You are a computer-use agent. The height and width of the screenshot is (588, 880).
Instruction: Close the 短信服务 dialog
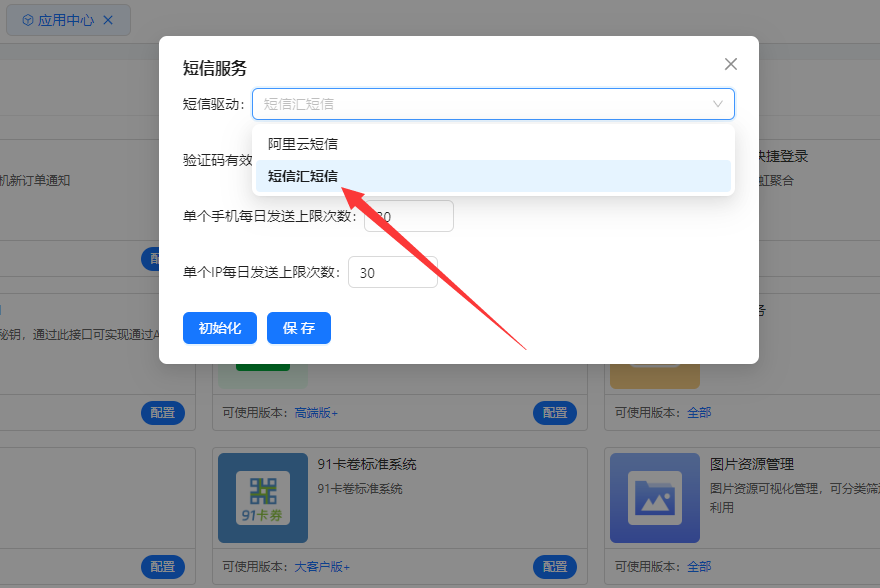(x=730, y=64)
